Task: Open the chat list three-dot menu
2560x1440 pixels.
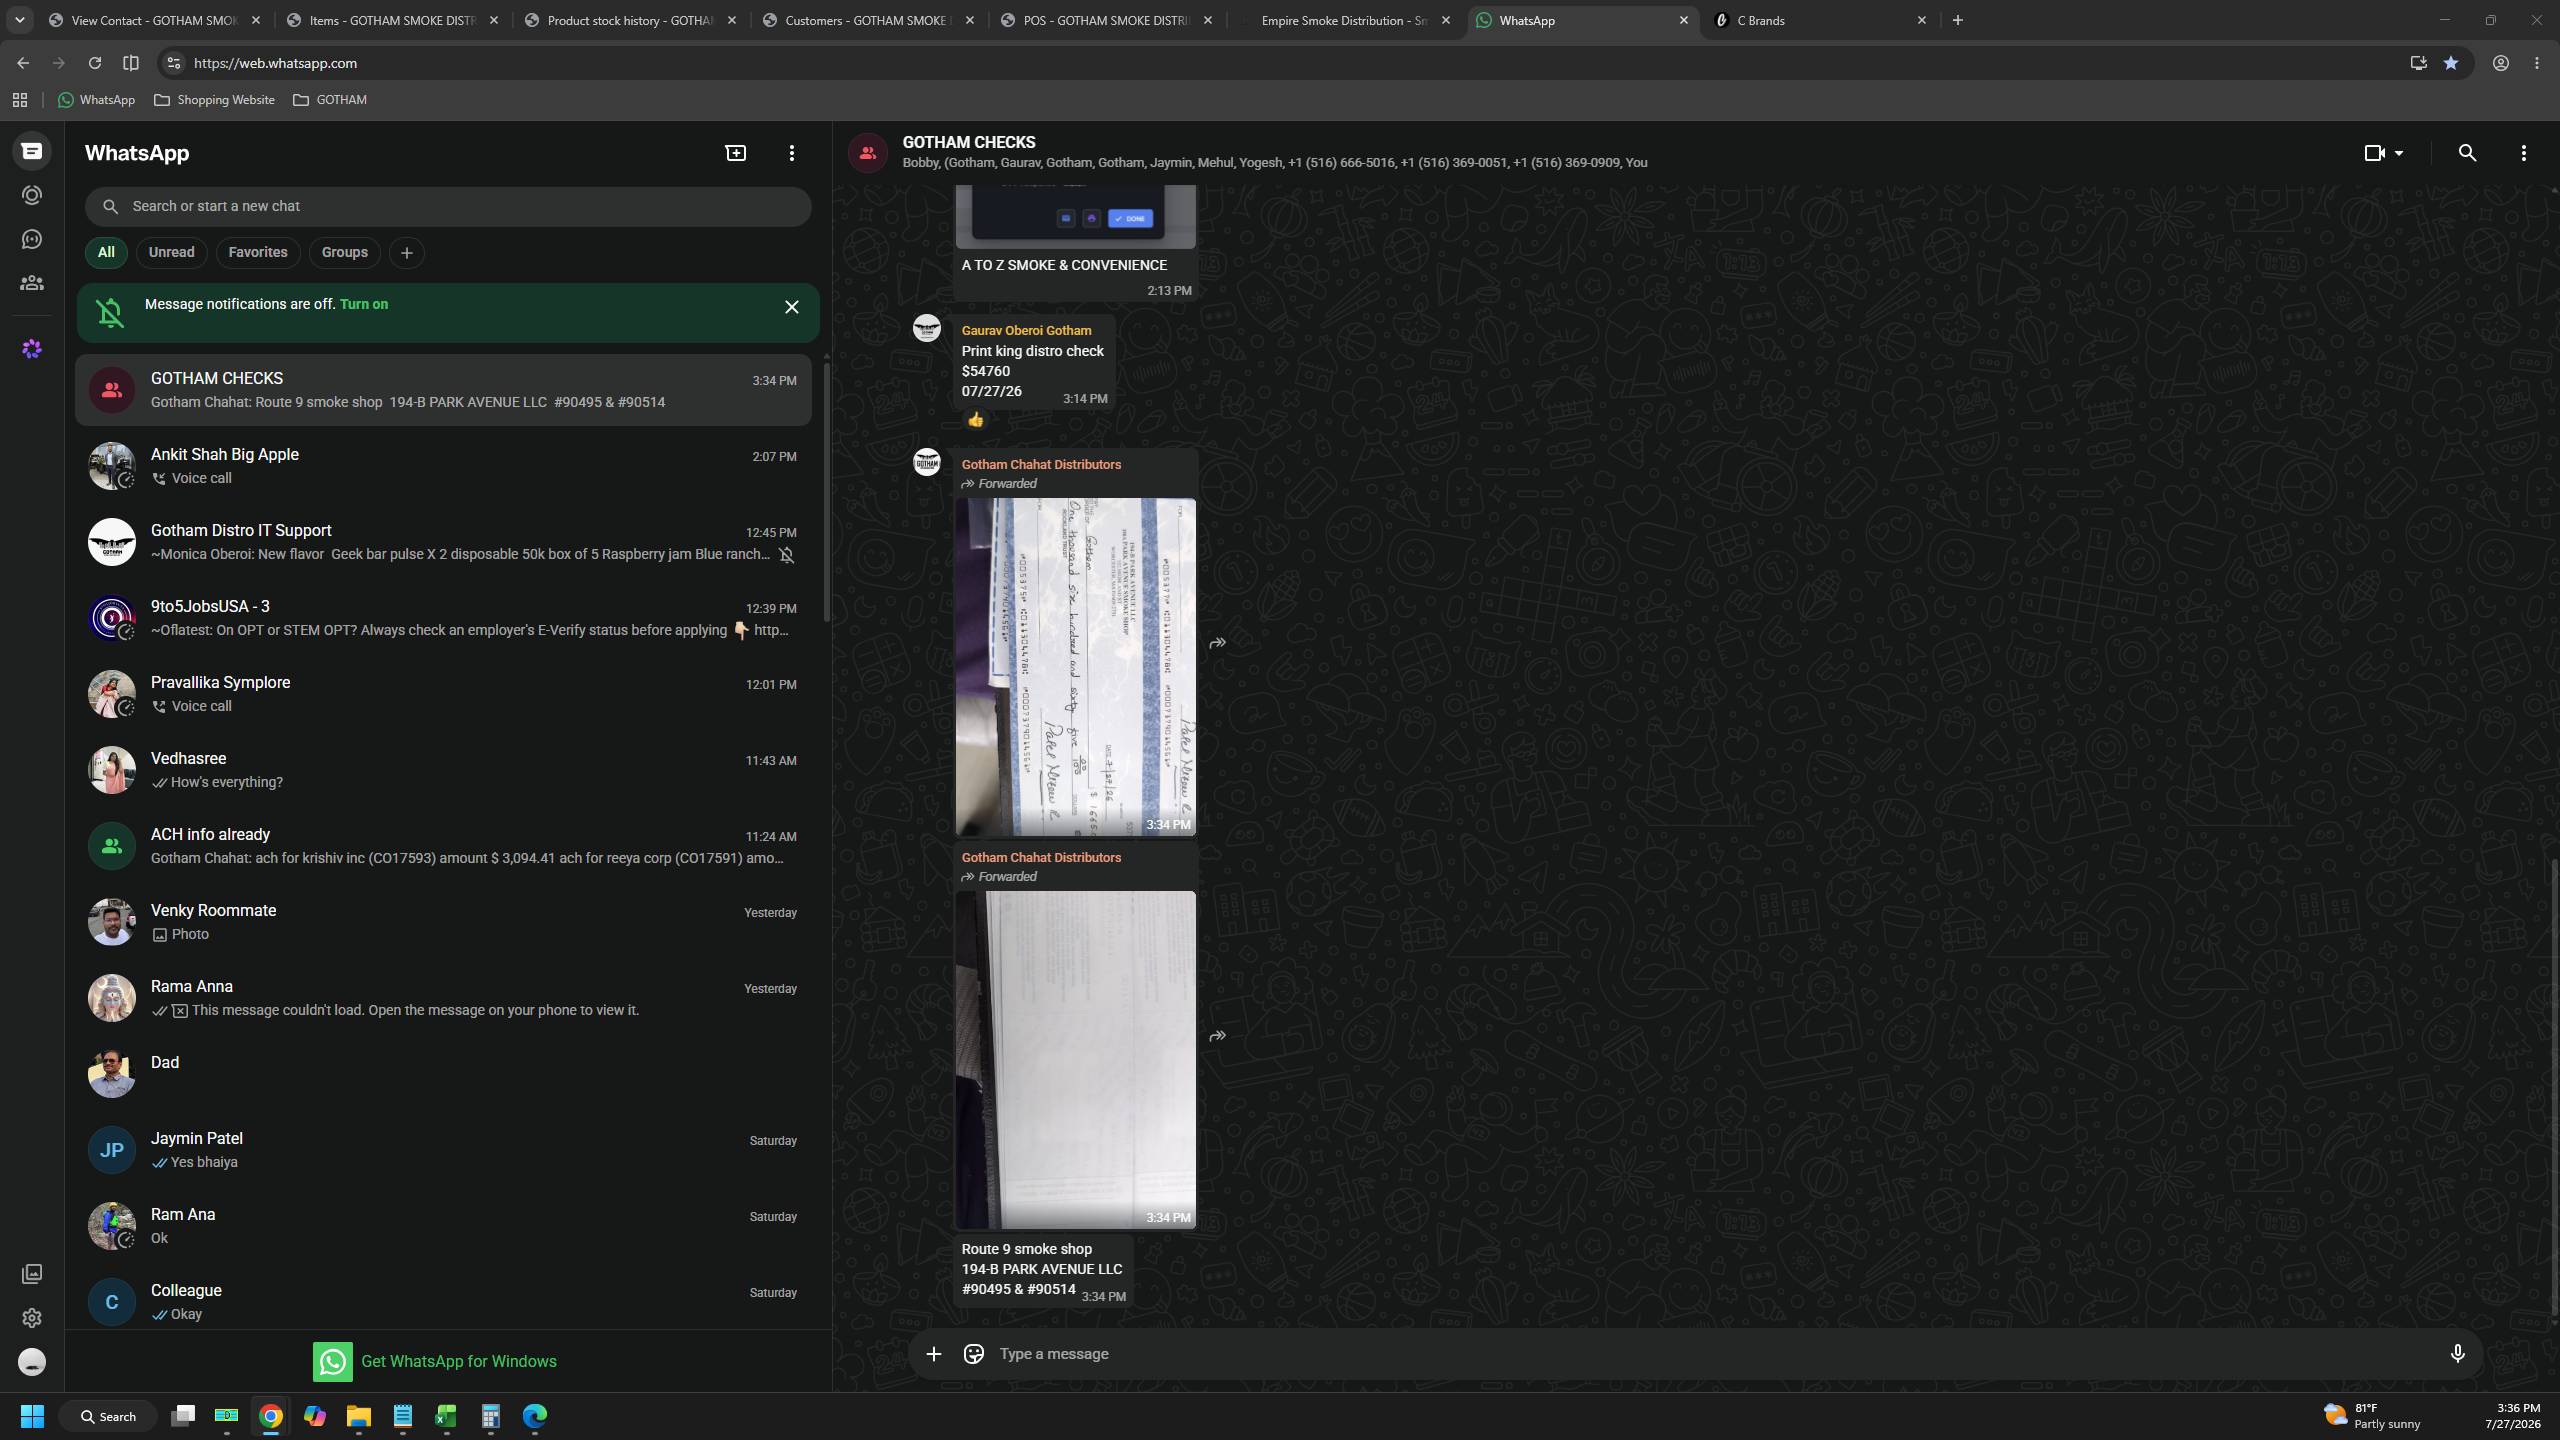Action: click(791, 153)
